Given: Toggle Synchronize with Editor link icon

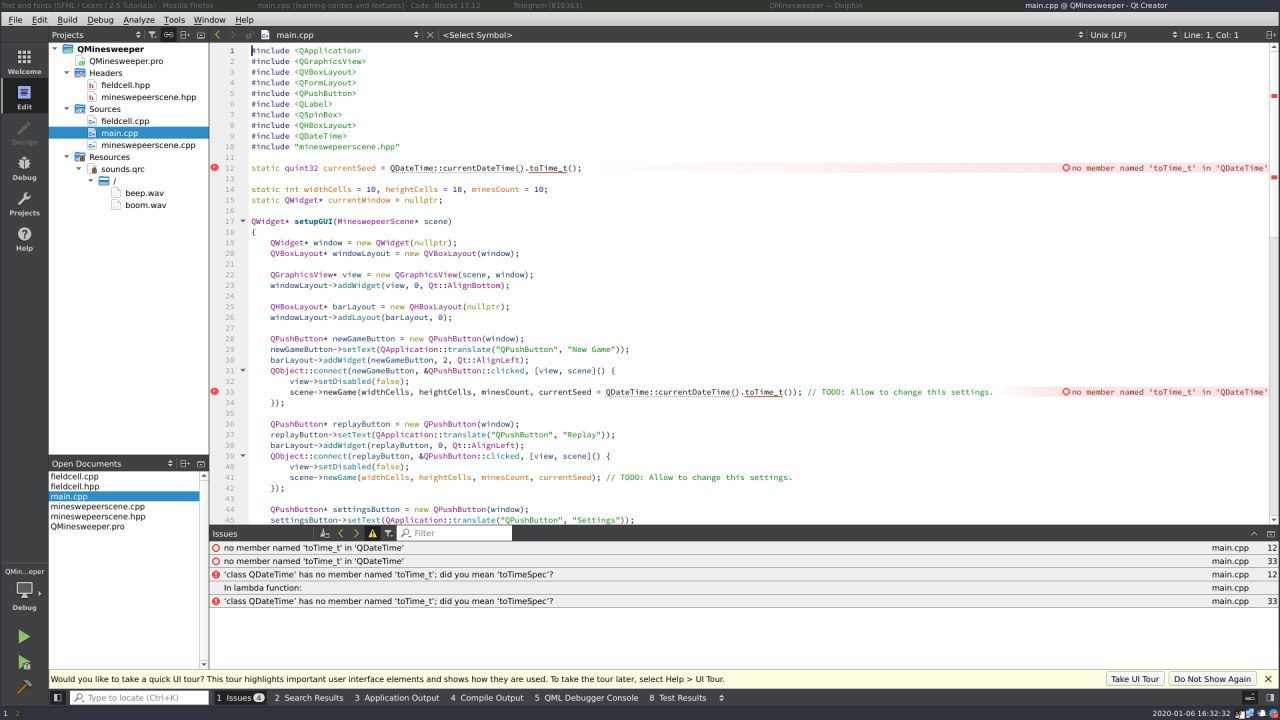Looking at the screenshot, I should pos(169,35).
